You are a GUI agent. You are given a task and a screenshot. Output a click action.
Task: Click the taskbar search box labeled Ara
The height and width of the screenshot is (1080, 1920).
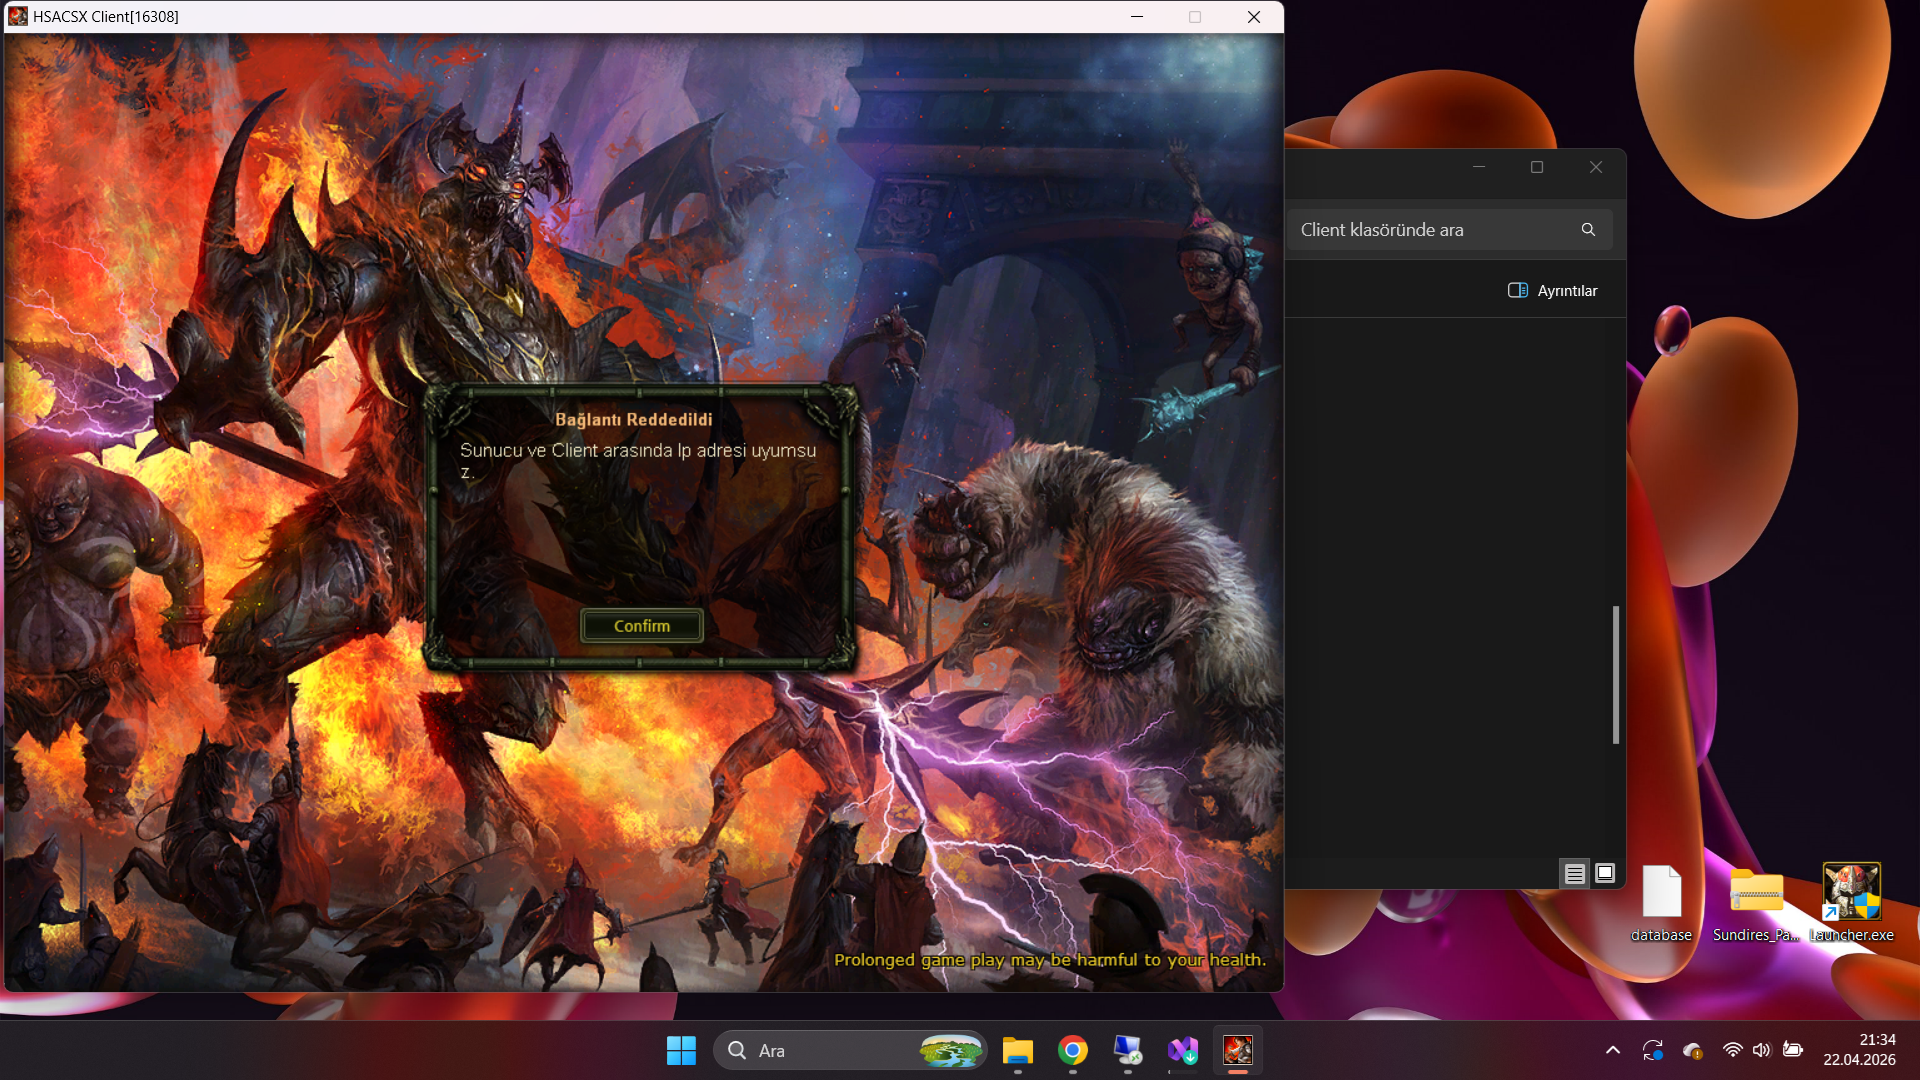[x=850, y=1050]
